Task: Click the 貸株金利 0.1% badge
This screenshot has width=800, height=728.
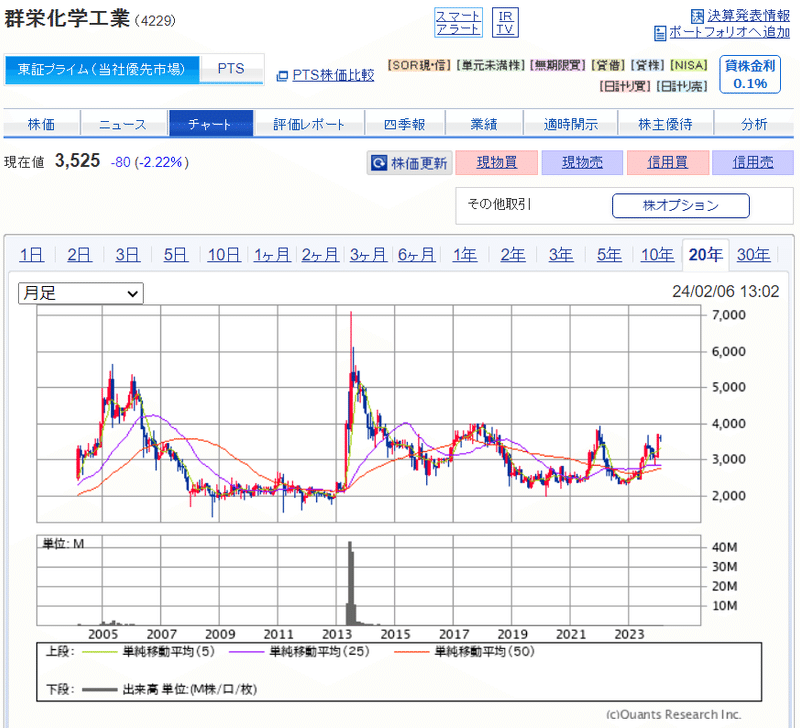Action: (749, 73)
